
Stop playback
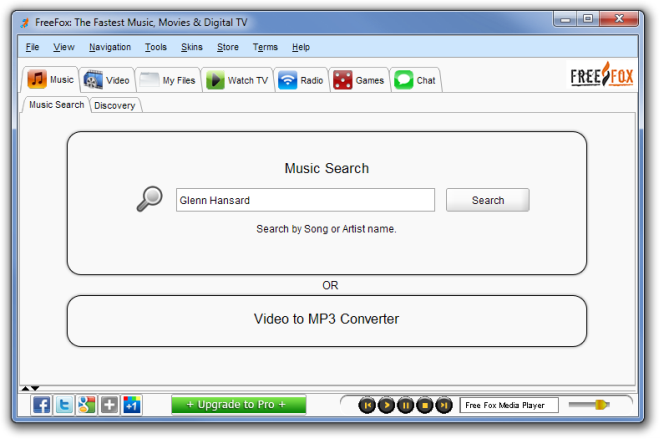(x=425, y=405)
